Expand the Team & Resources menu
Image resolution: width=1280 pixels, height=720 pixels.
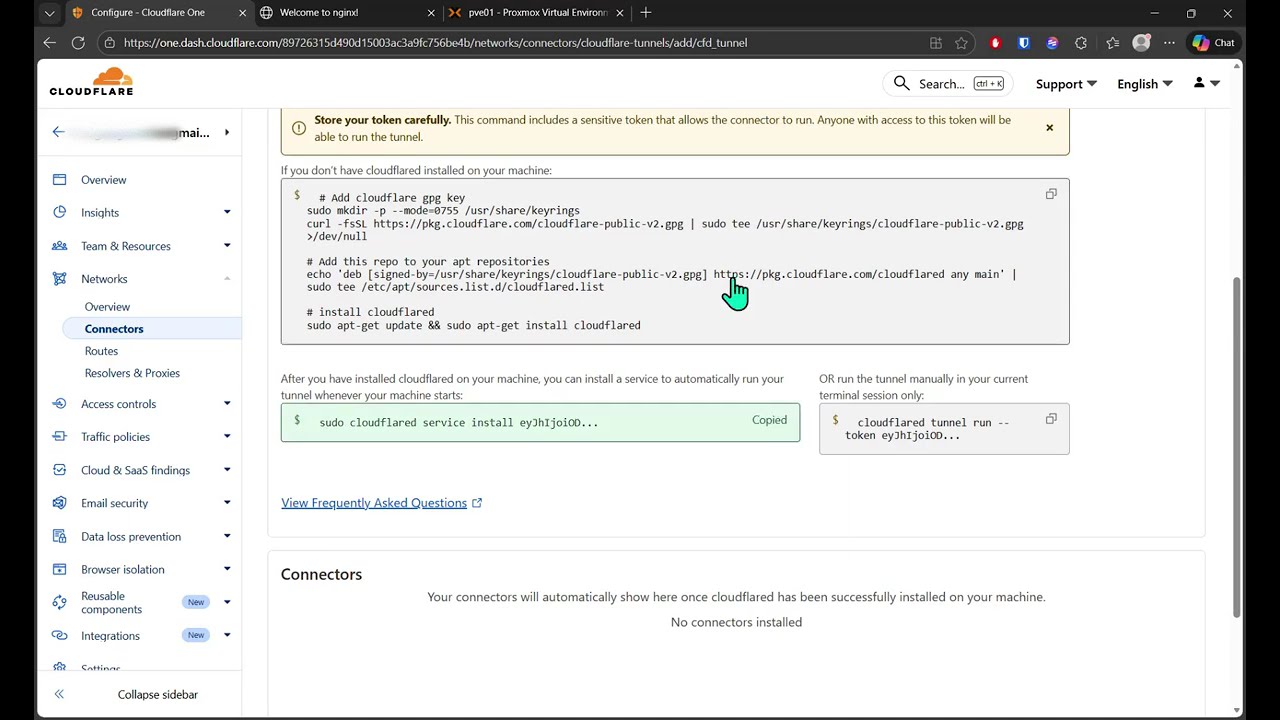[x=227, y=246]
